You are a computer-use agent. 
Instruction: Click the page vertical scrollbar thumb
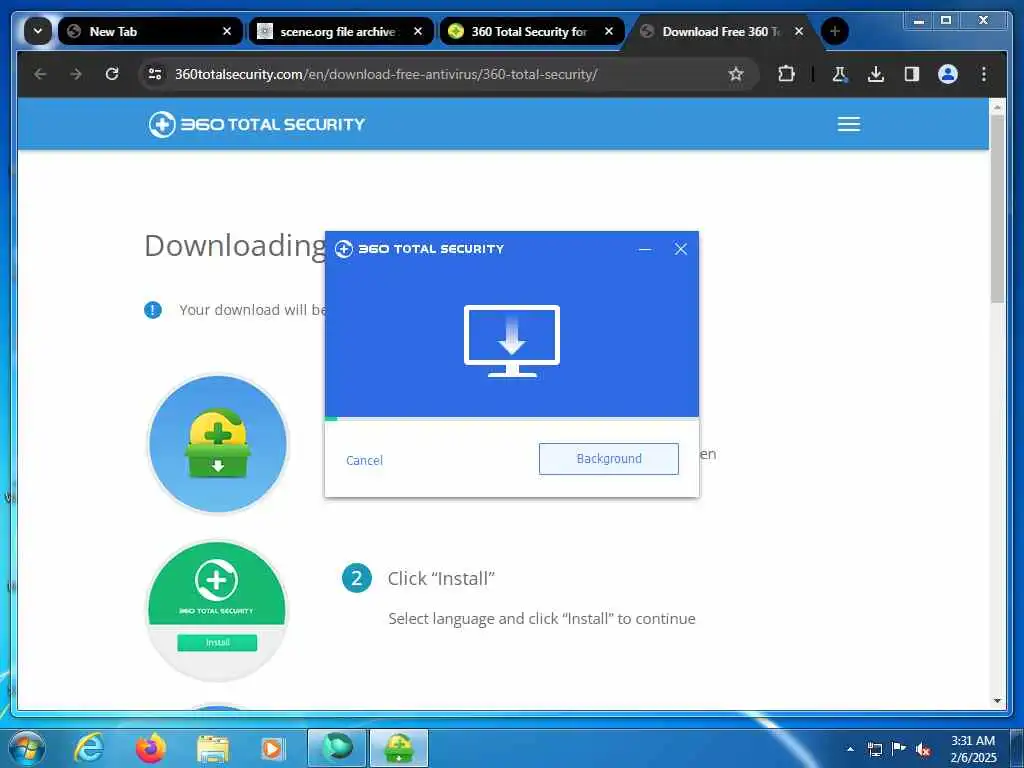click(997, 209)
